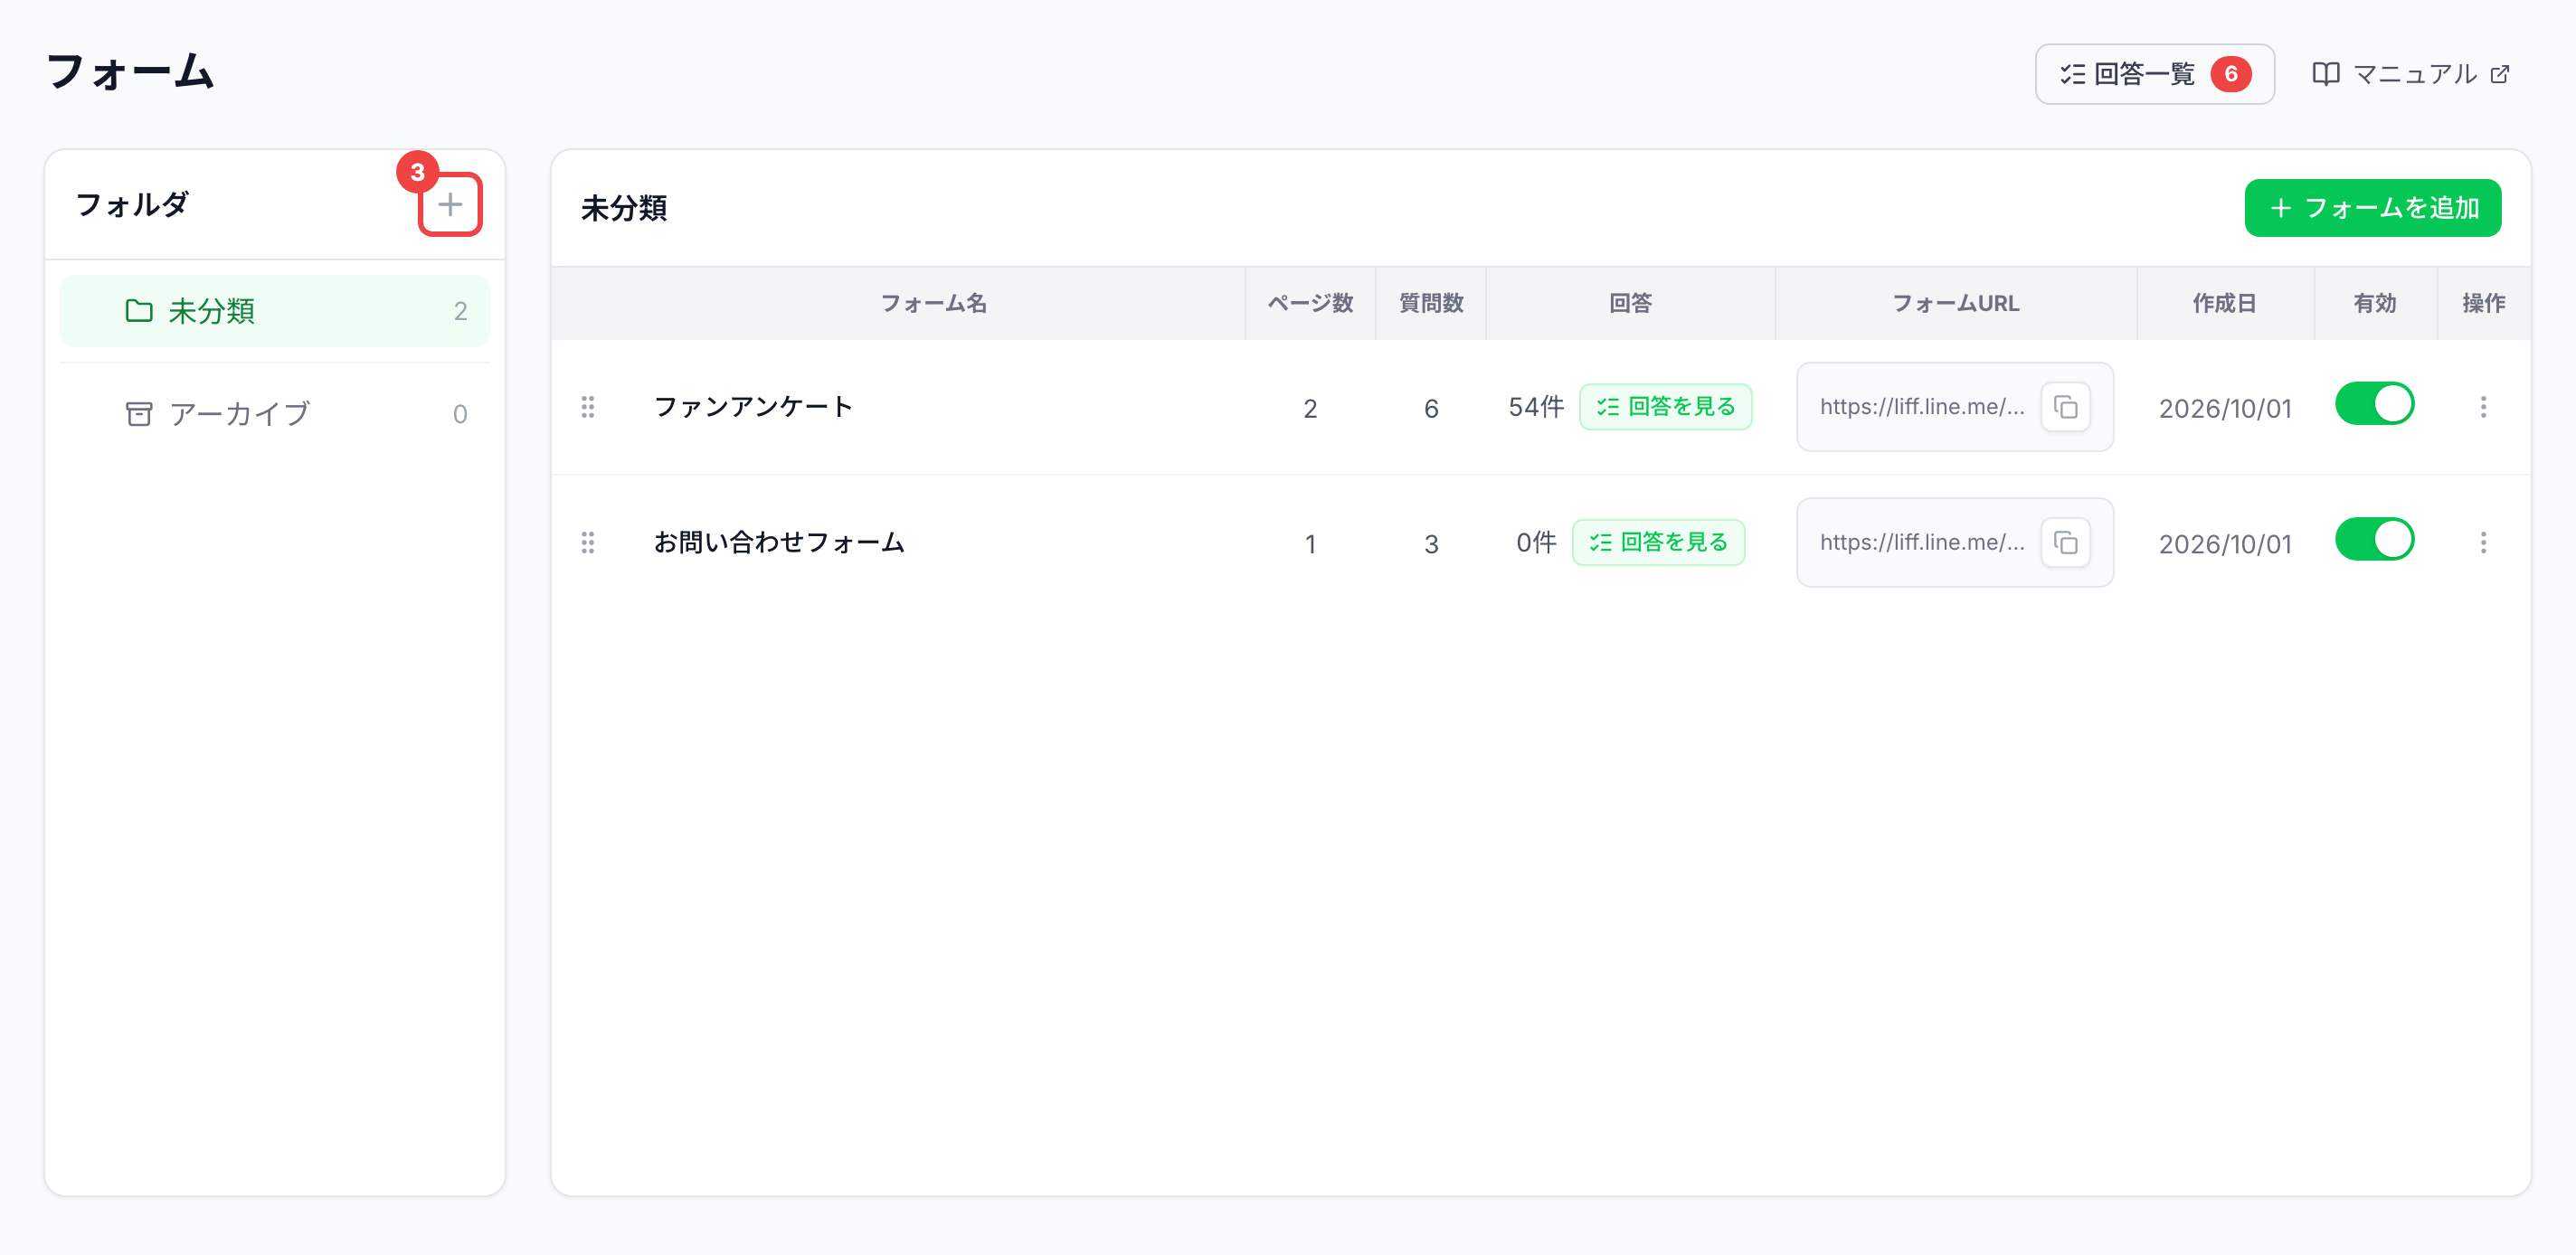
Task: Disable the お問い合わせフォーム form toggle
Action: (2374, 540)
